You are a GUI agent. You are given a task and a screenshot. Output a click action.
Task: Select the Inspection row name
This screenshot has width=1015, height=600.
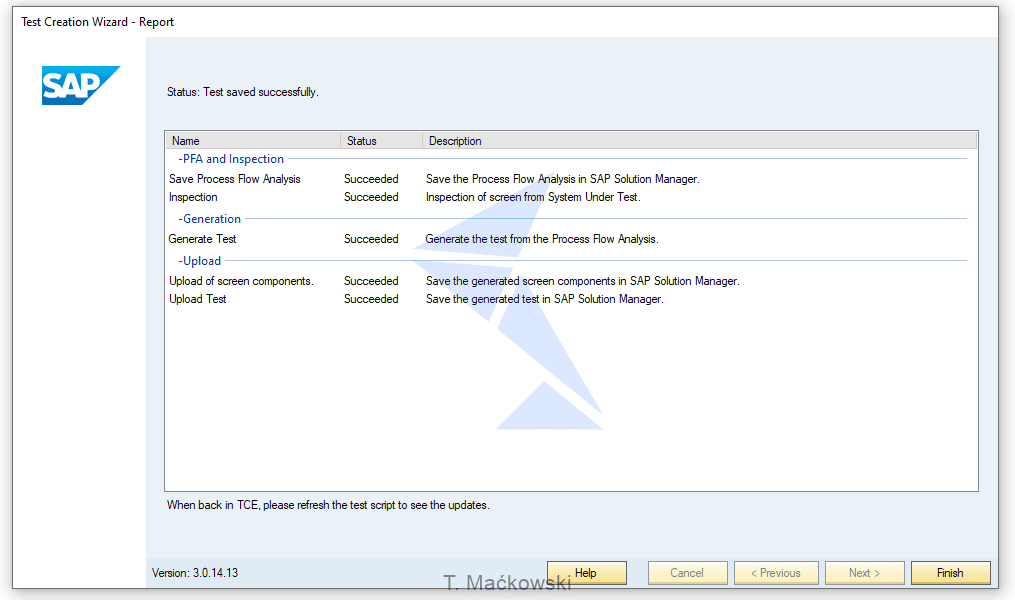(193, 197)
